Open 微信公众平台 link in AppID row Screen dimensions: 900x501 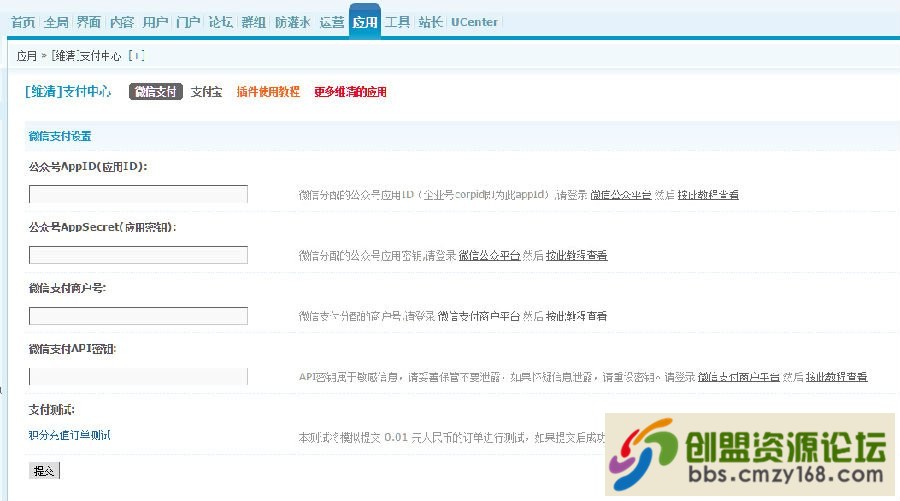pos(621,195)
